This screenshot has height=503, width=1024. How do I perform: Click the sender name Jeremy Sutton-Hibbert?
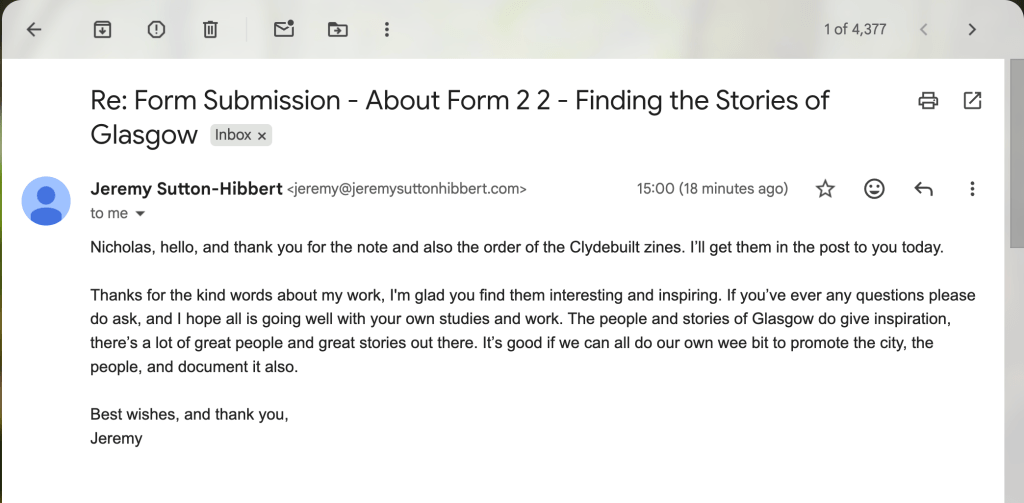186,188
